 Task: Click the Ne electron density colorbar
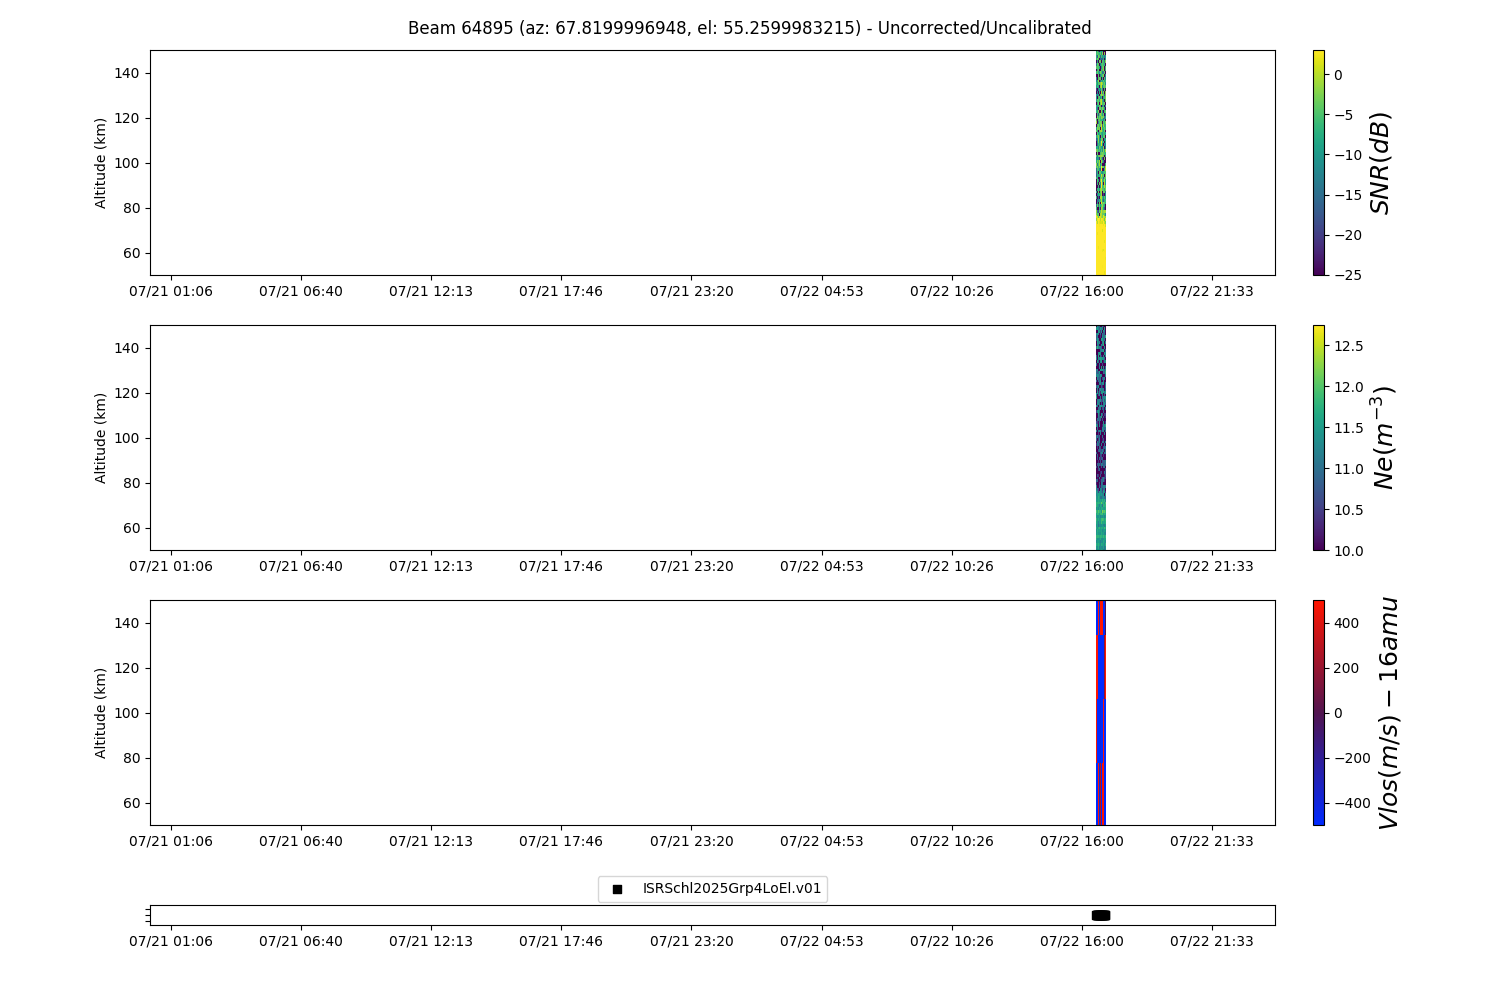tap(1318, 438)
